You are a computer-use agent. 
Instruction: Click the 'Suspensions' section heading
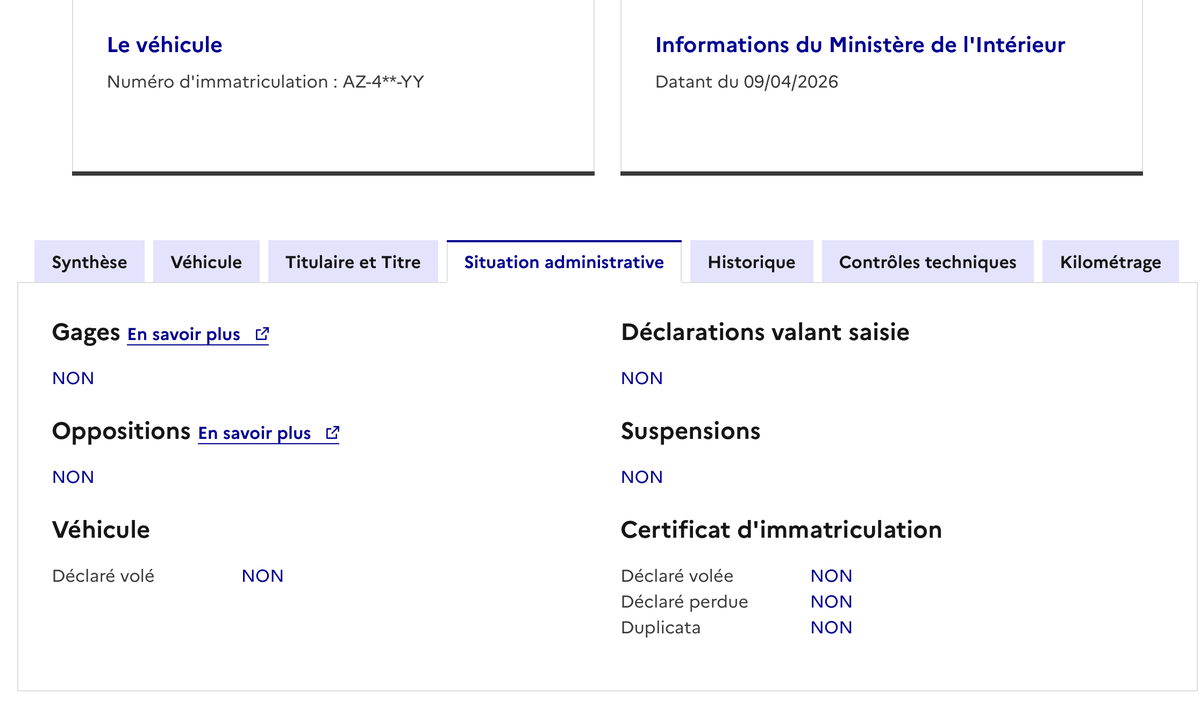tap(690, 431)
